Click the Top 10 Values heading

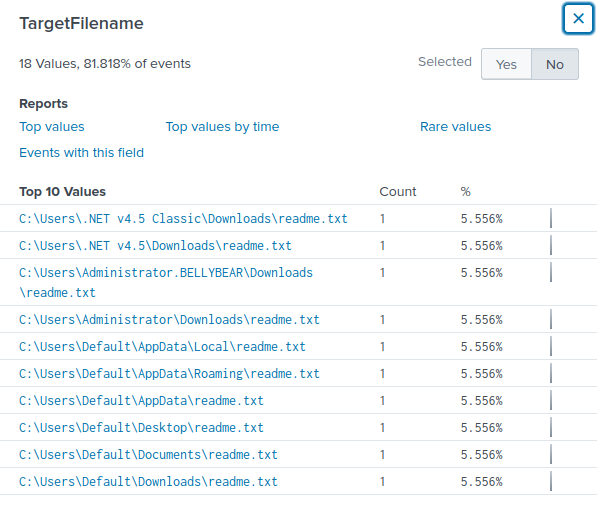click(63, 191)
